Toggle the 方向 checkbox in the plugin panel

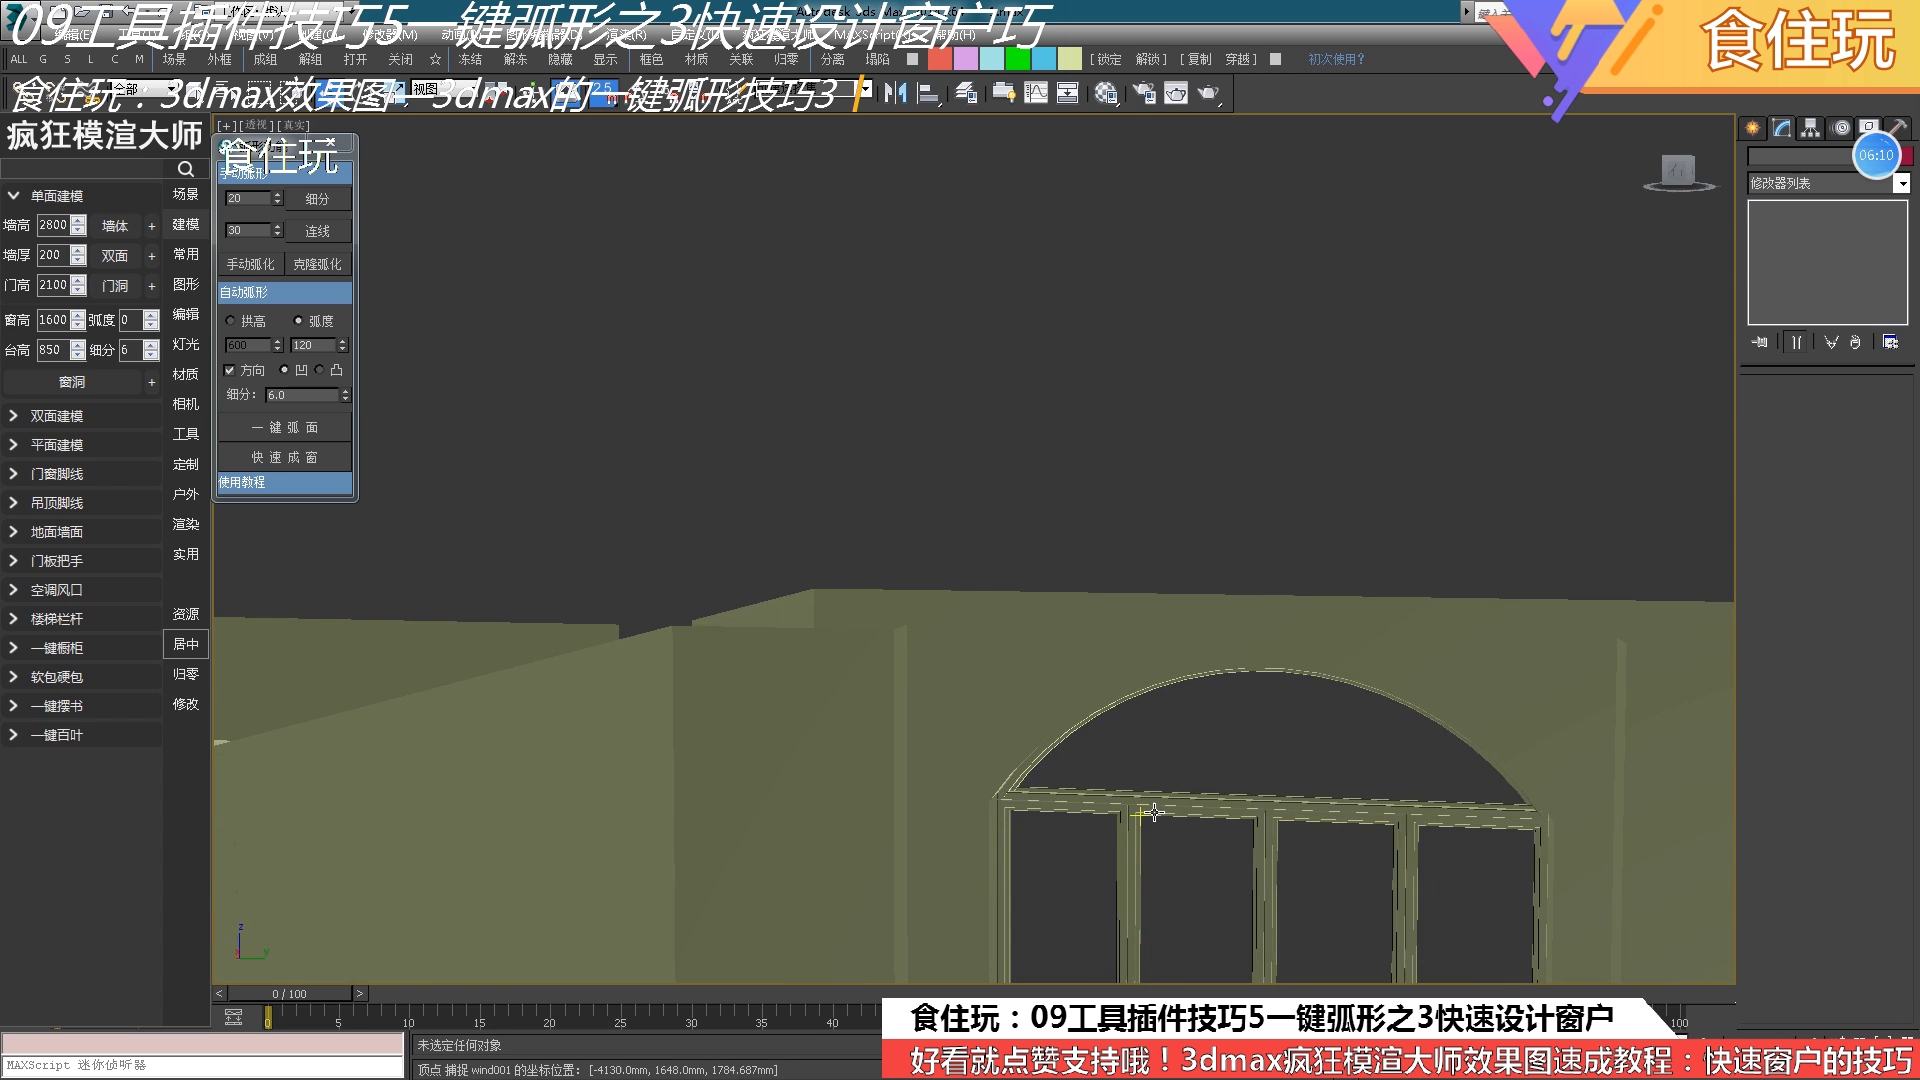point(230,369)
